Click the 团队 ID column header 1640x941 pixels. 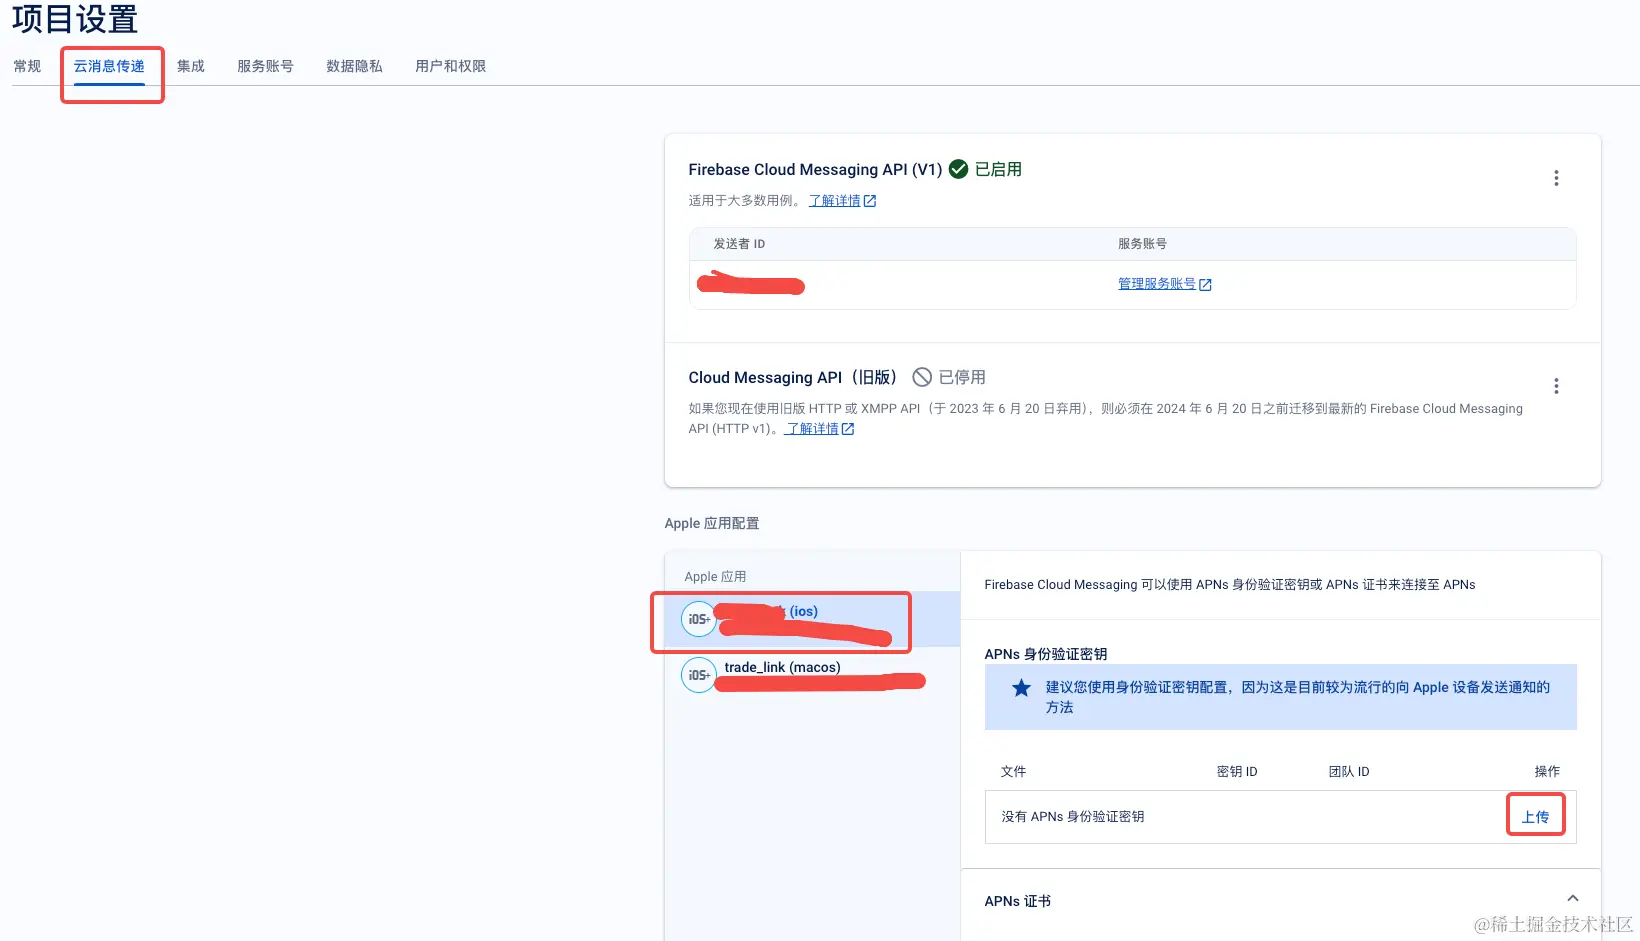1349,772
